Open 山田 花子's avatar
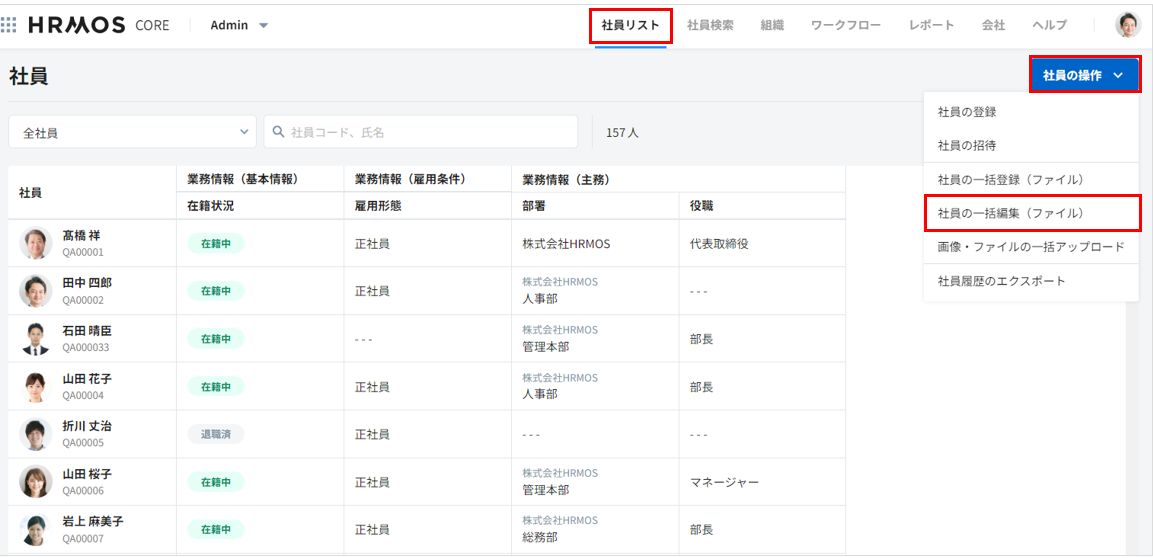 point(36,387)
